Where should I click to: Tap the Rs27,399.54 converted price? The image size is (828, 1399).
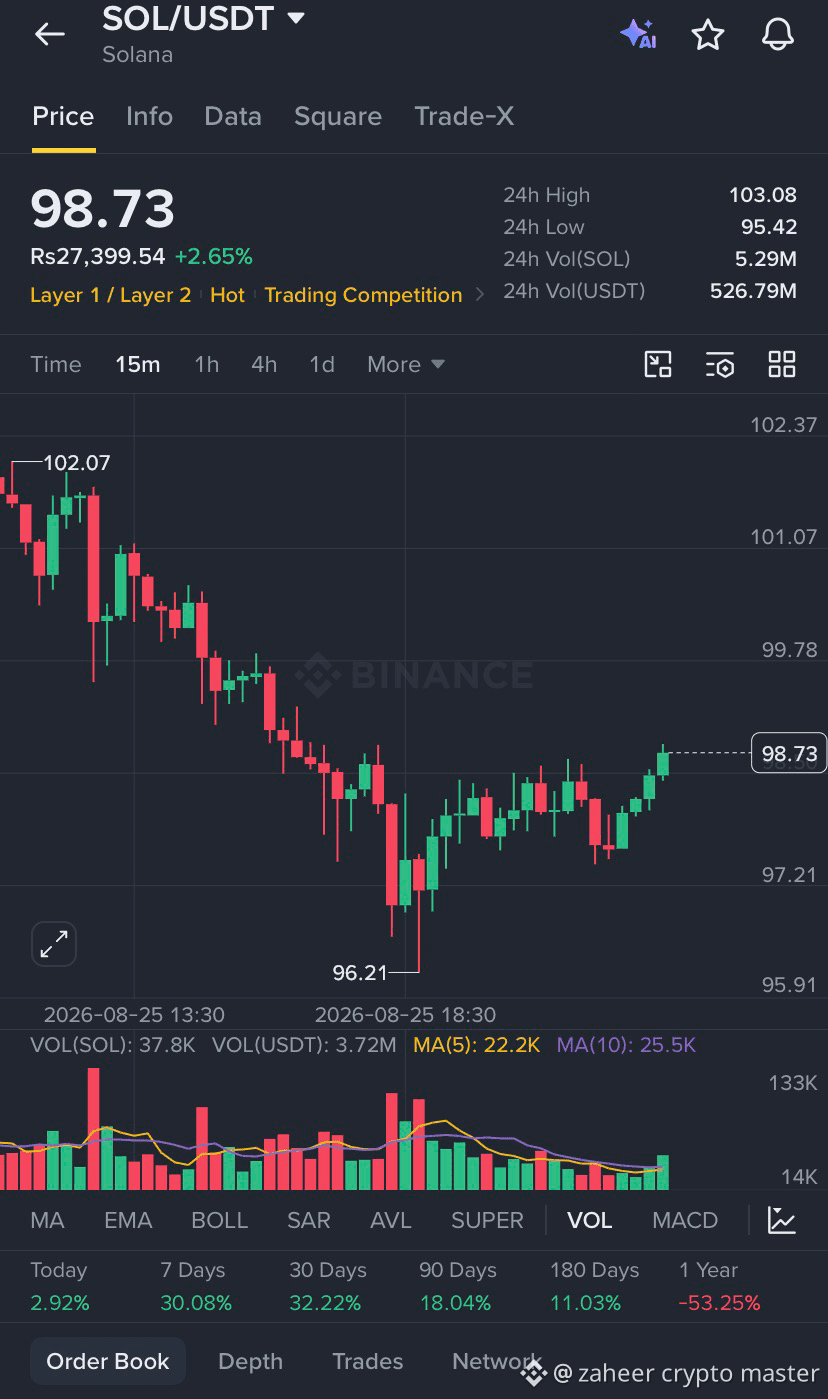click(97, 257)
